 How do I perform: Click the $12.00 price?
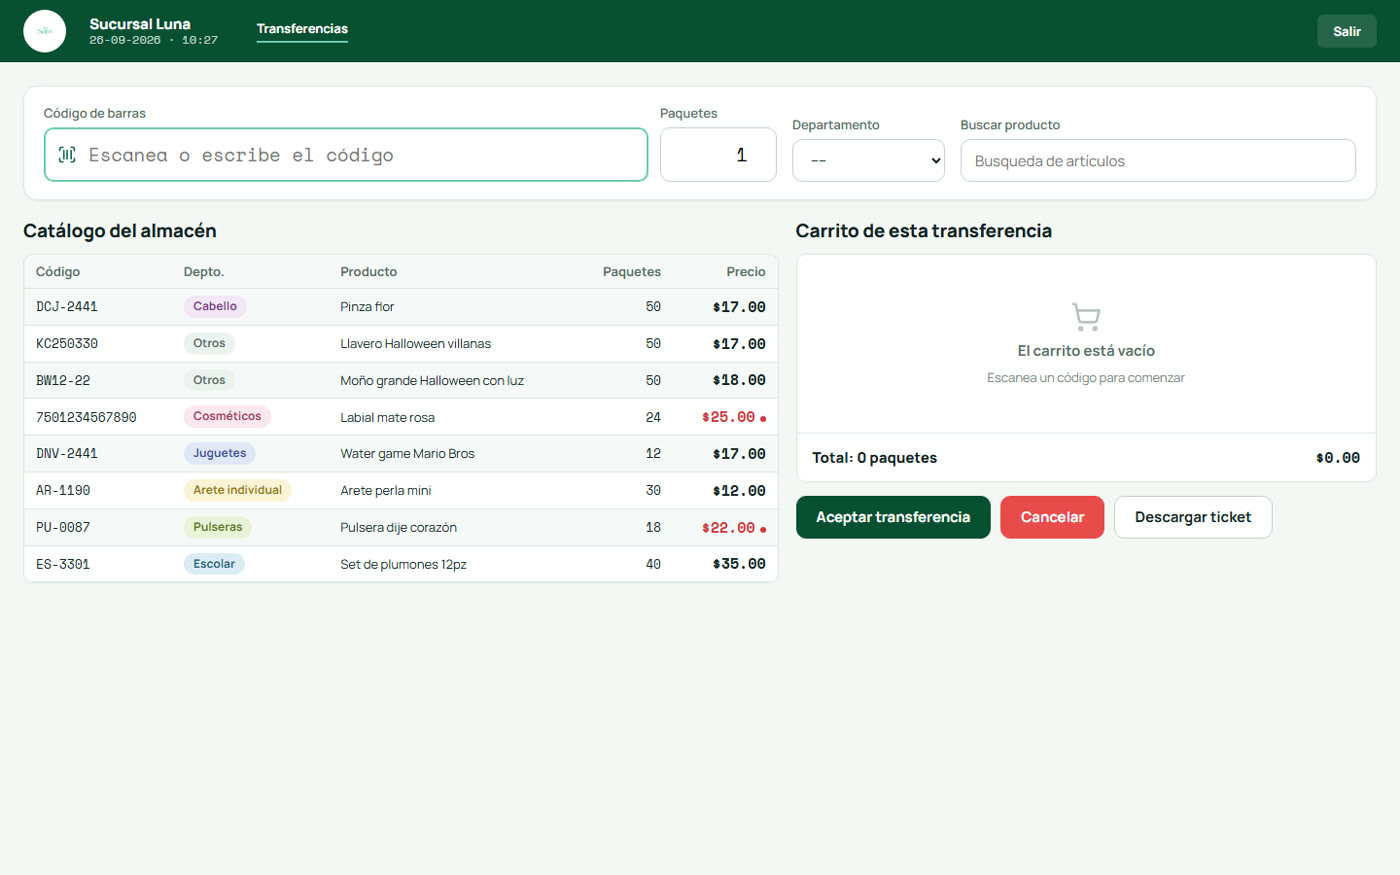739,491
